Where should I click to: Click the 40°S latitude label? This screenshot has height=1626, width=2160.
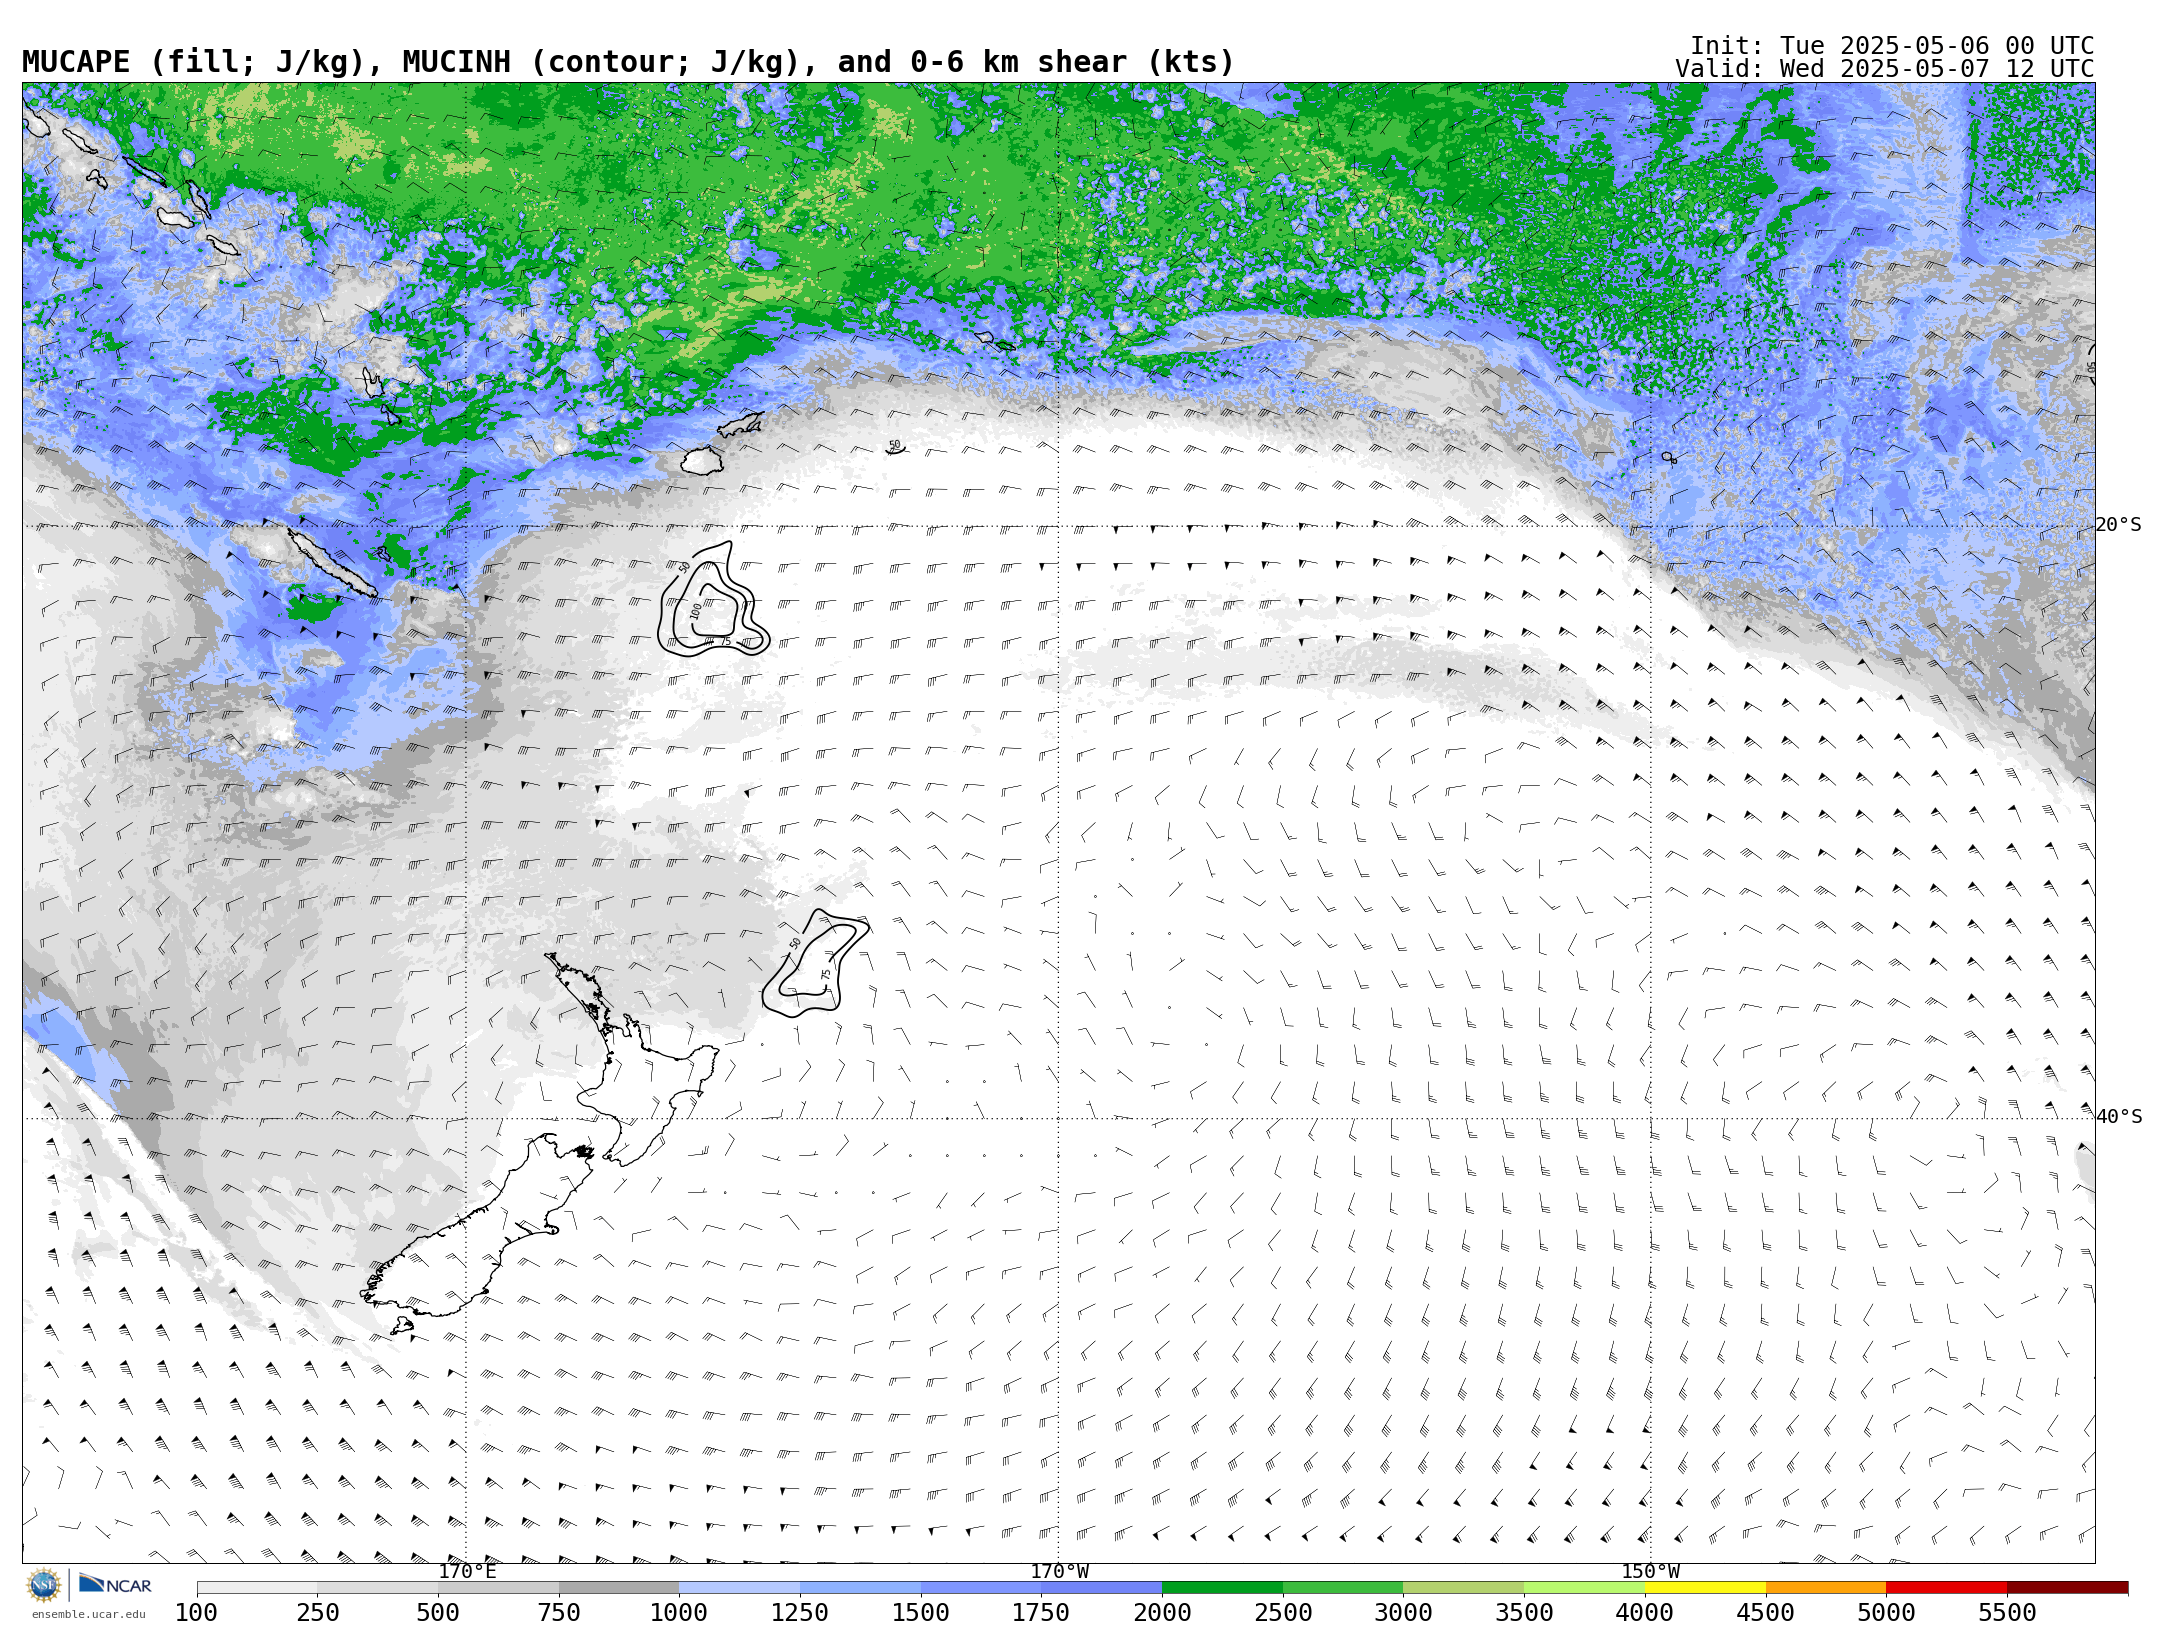[x=2118, y=1117]
